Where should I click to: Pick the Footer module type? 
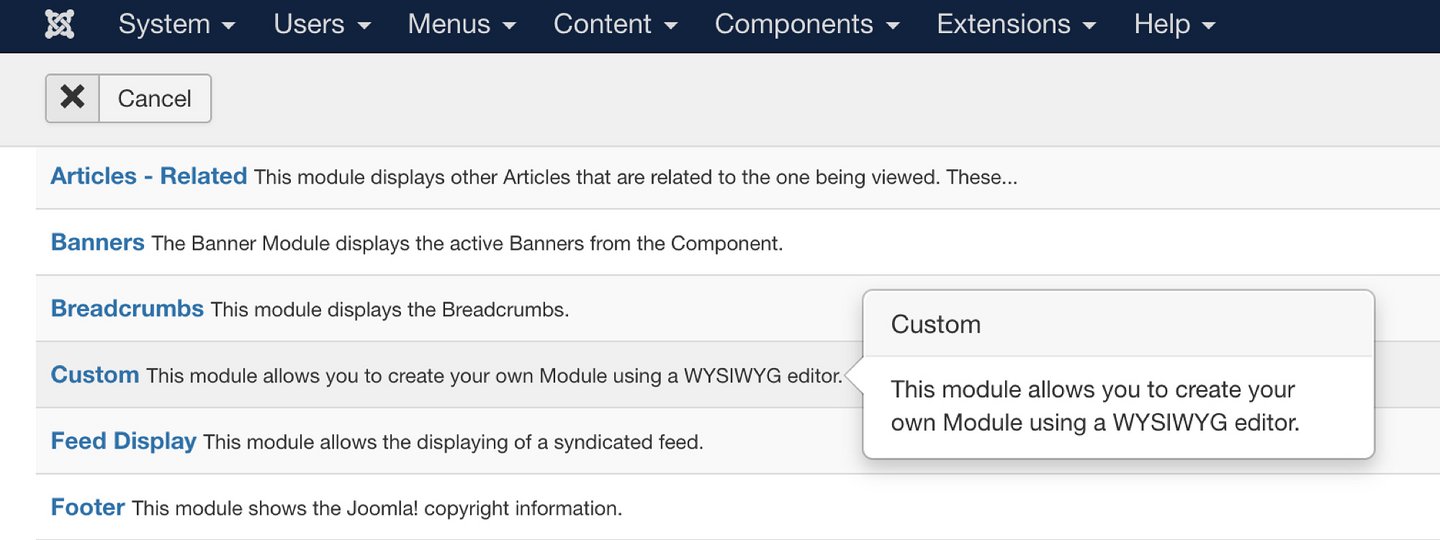88,507
